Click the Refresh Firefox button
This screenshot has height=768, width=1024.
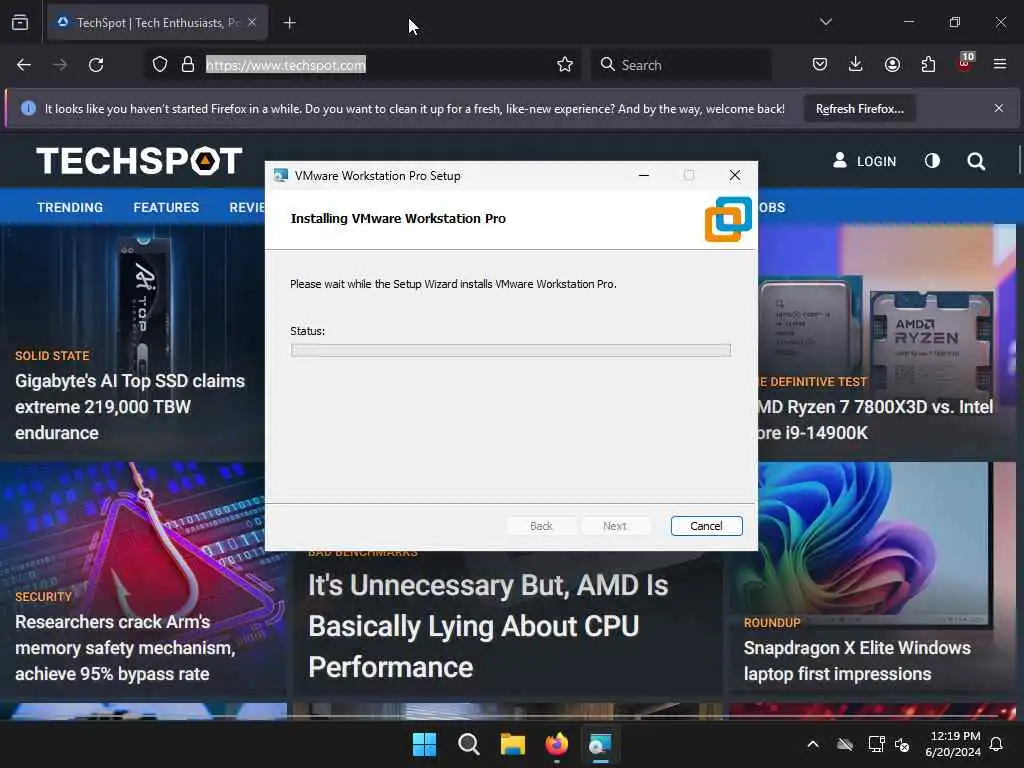click(859, 109)
